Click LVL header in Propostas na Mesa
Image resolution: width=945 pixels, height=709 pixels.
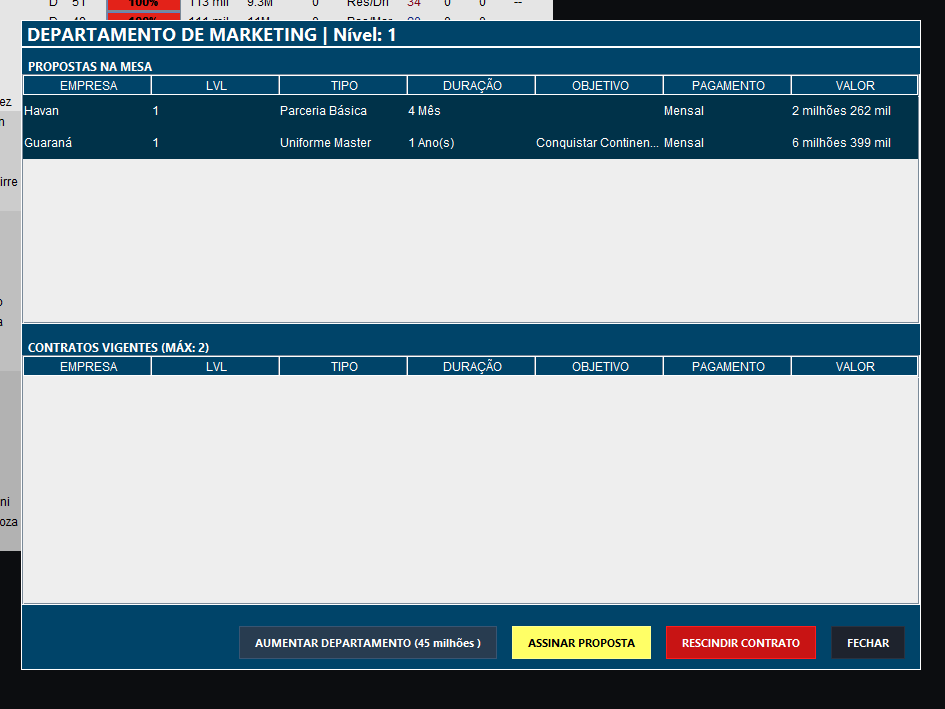216,86
